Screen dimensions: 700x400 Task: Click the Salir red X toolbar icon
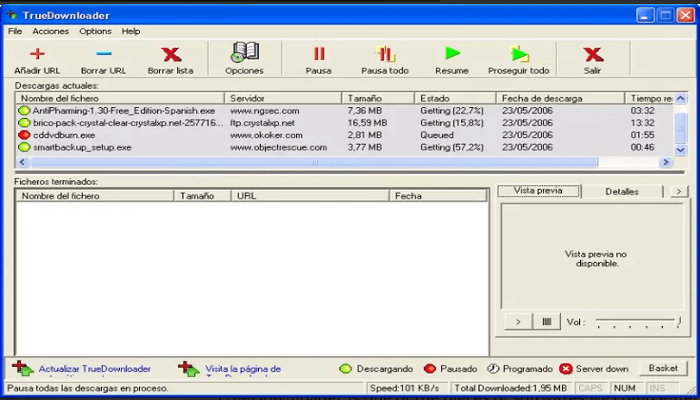coord(593,54)
